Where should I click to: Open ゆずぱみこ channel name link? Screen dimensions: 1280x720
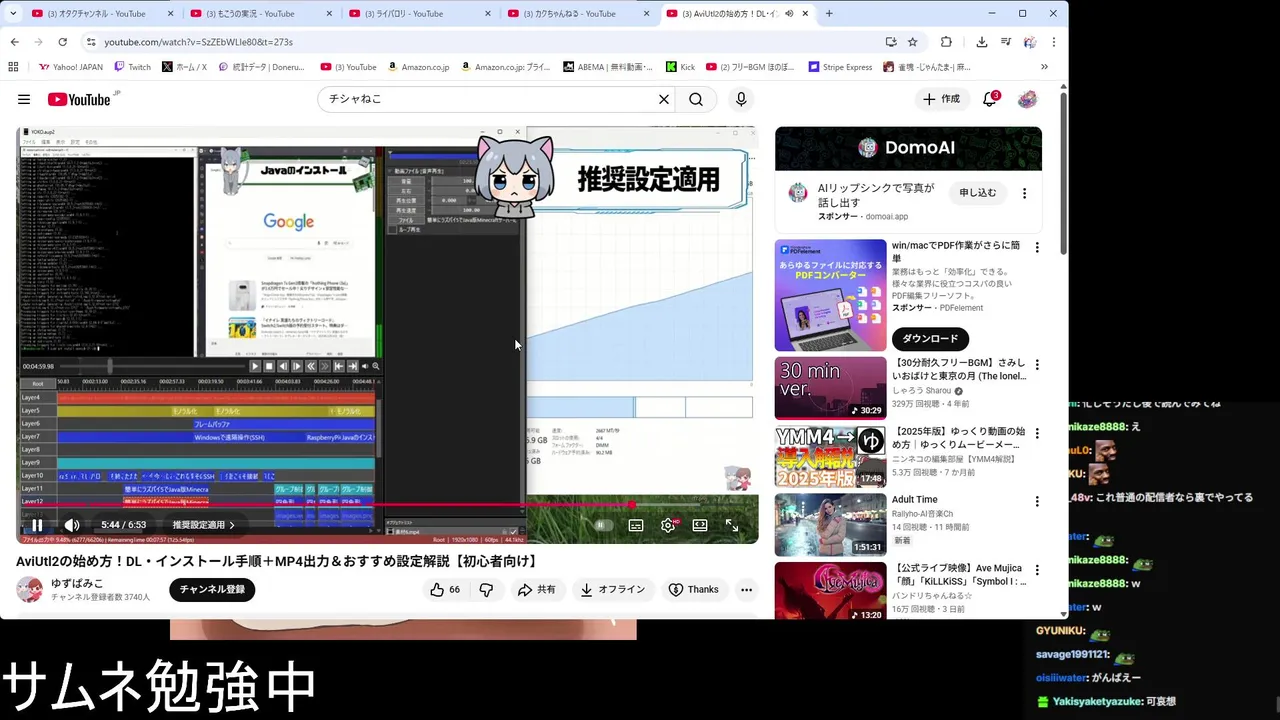pos(77,583)
